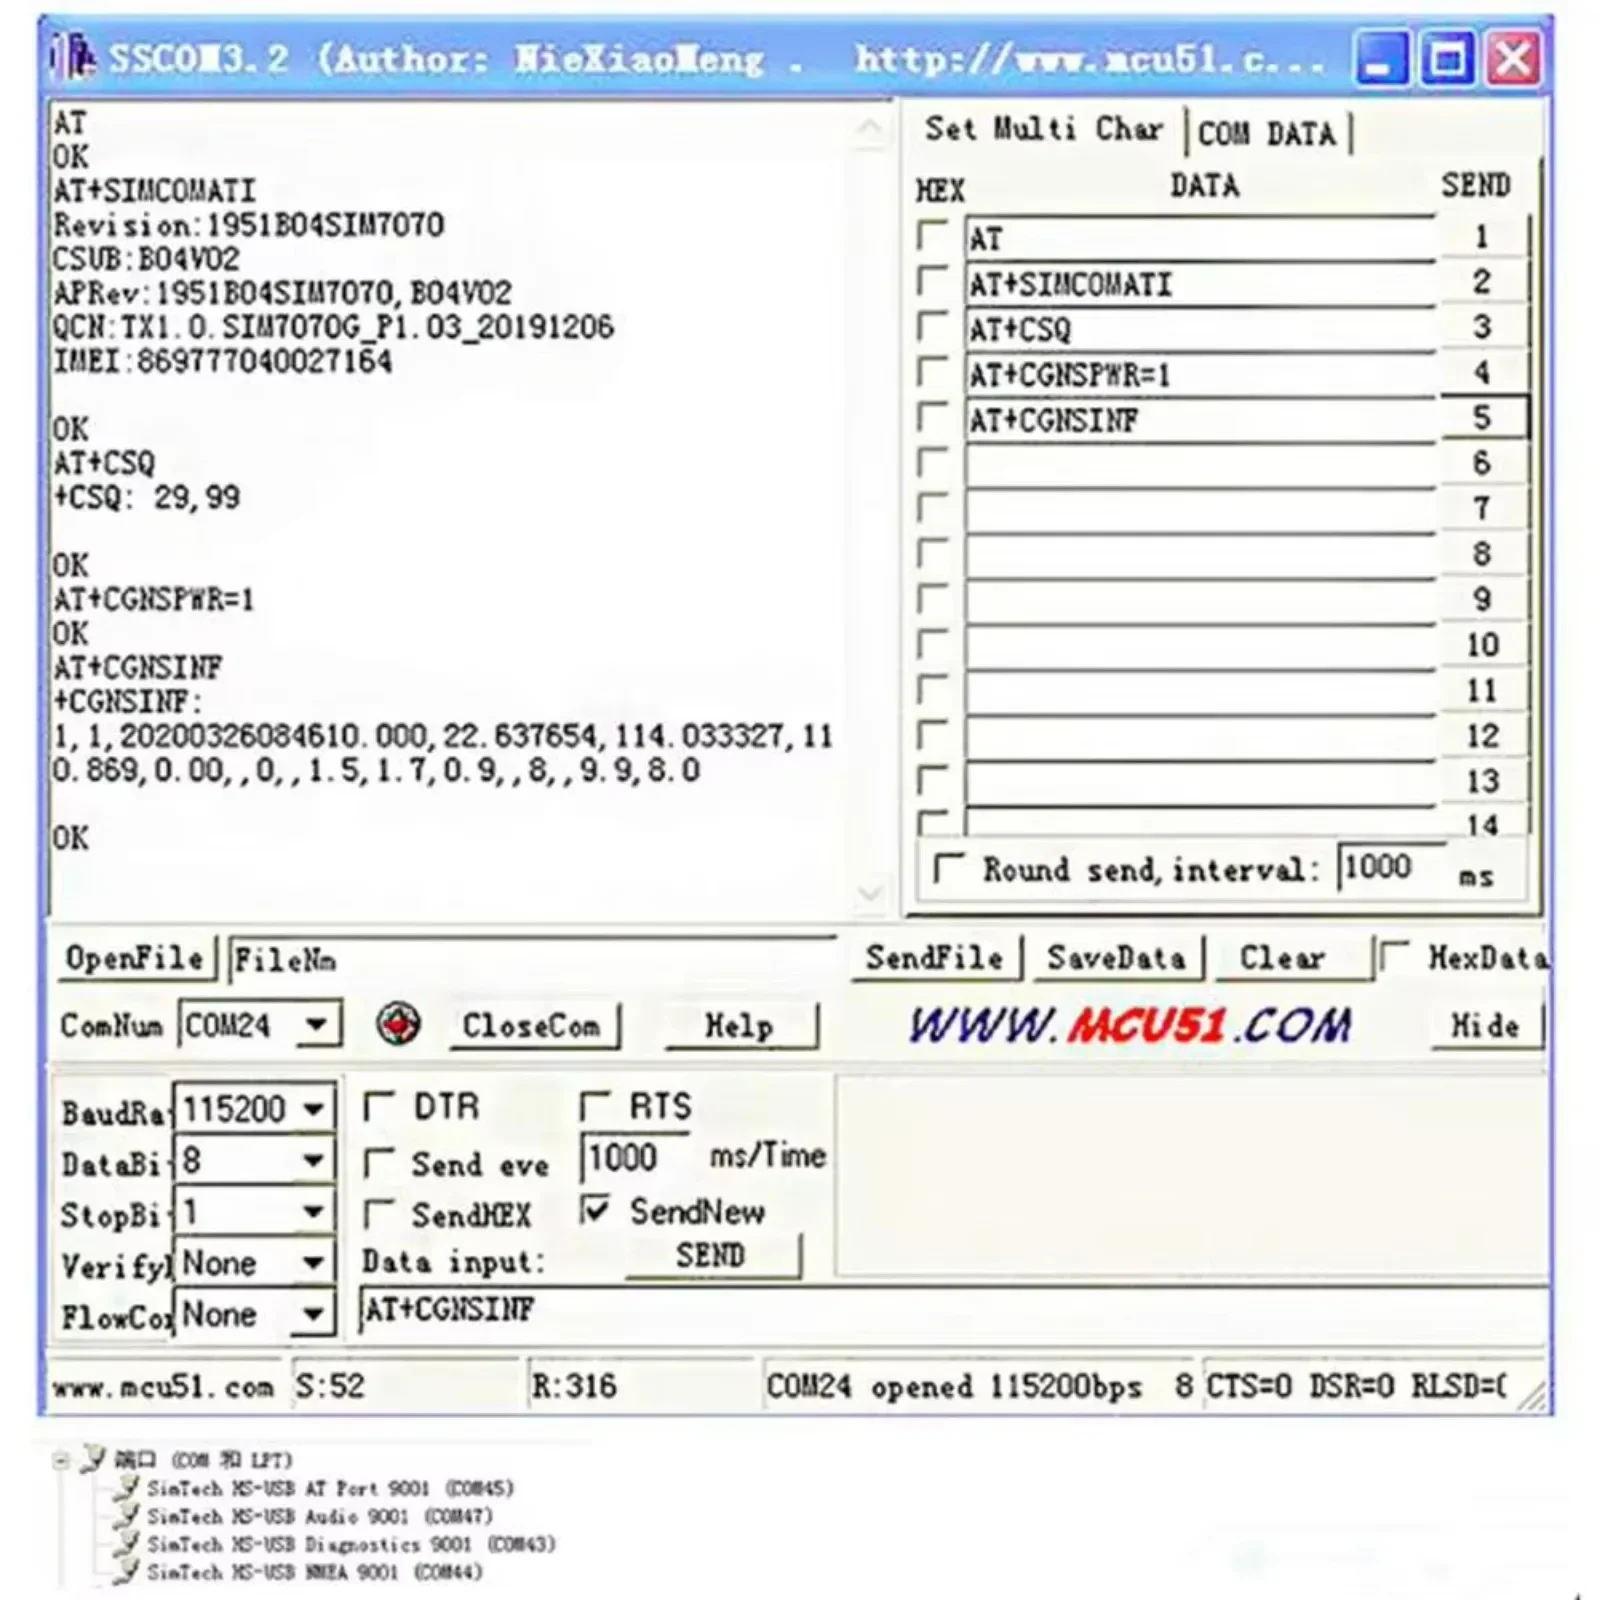This screenshot has width=1600, height=1600.
Task: Toggle the HexData display checkbox
Action: [x=1394, y=957]
